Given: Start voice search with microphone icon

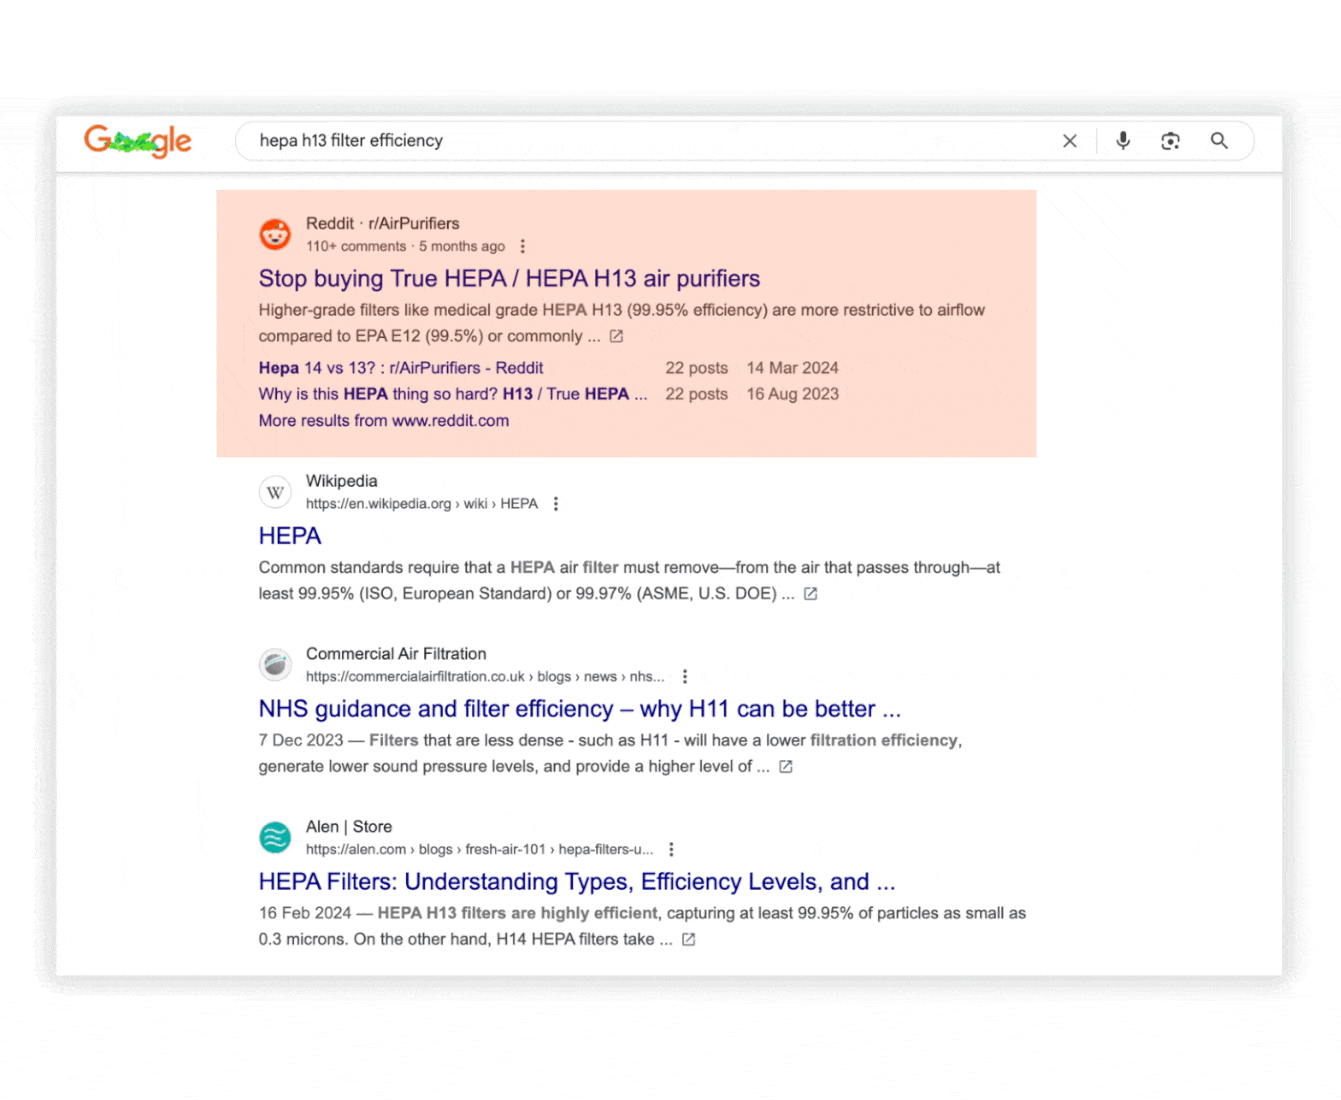Looking at the screenshot, I should 1122,141.
